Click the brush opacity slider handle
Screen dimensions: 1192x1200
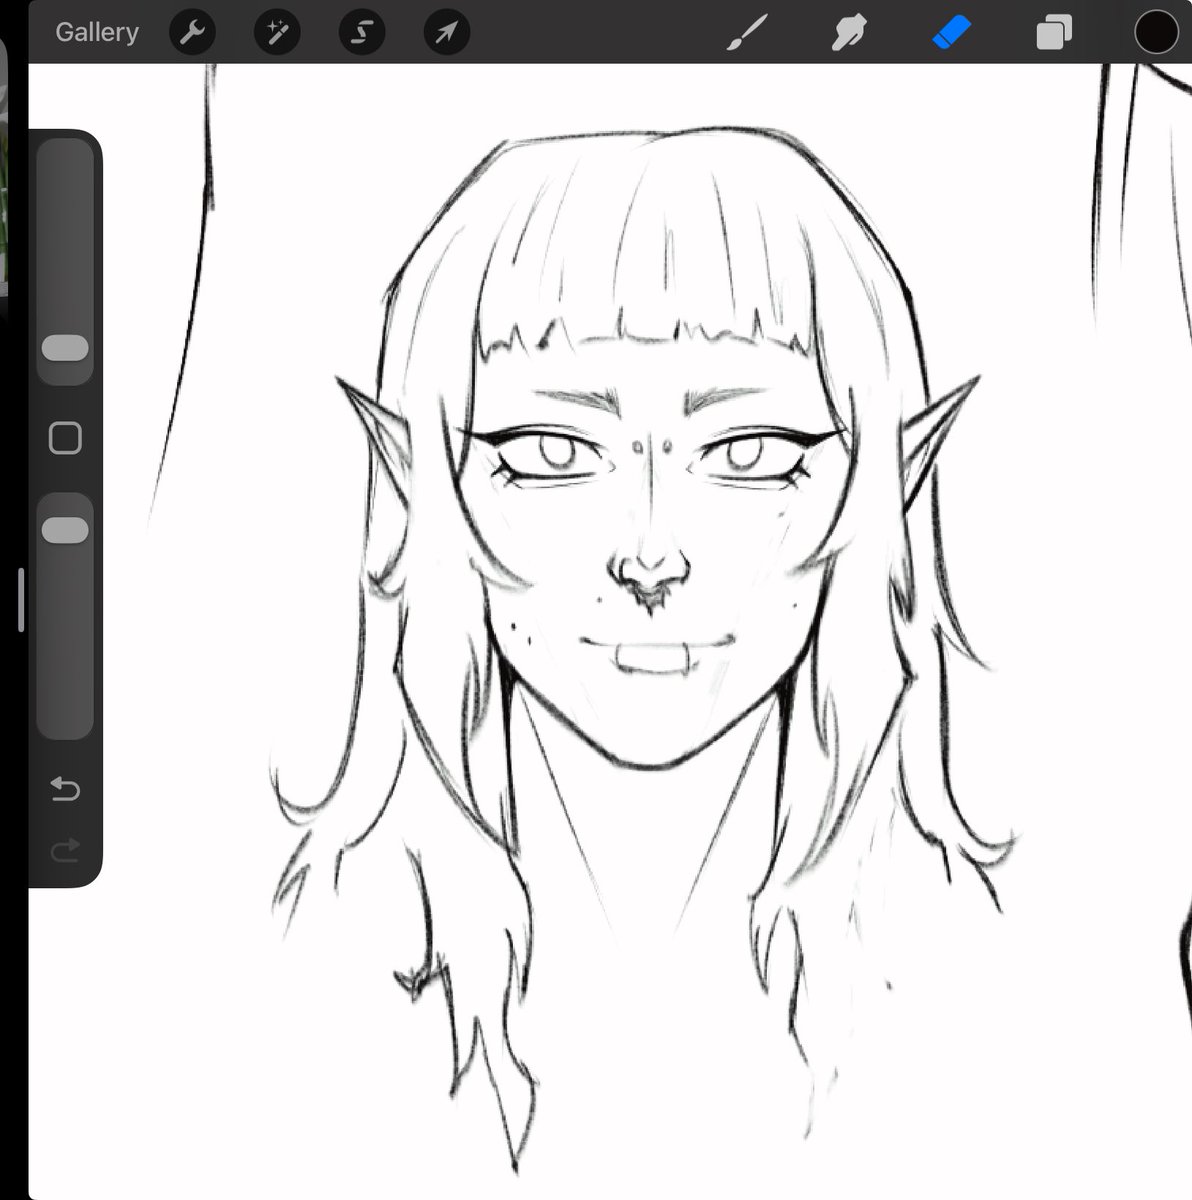tap(65, 530)
